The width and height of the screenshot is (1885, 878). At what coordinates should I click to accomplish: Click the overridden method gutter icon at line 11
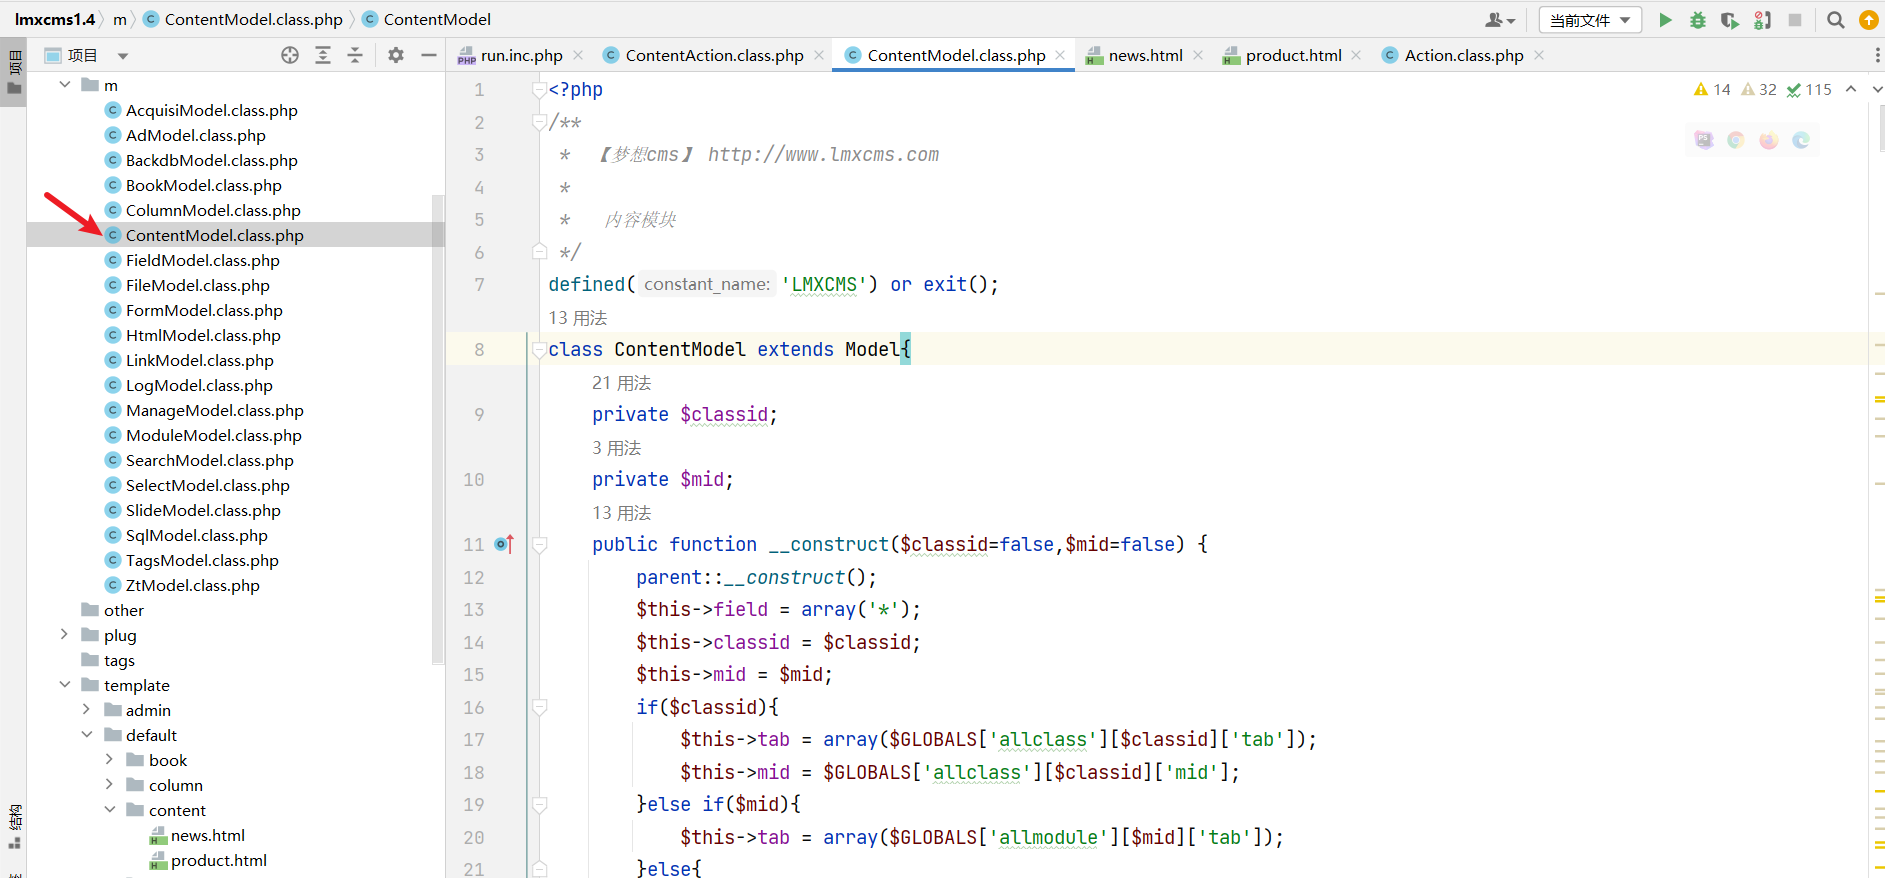(504, 544)
